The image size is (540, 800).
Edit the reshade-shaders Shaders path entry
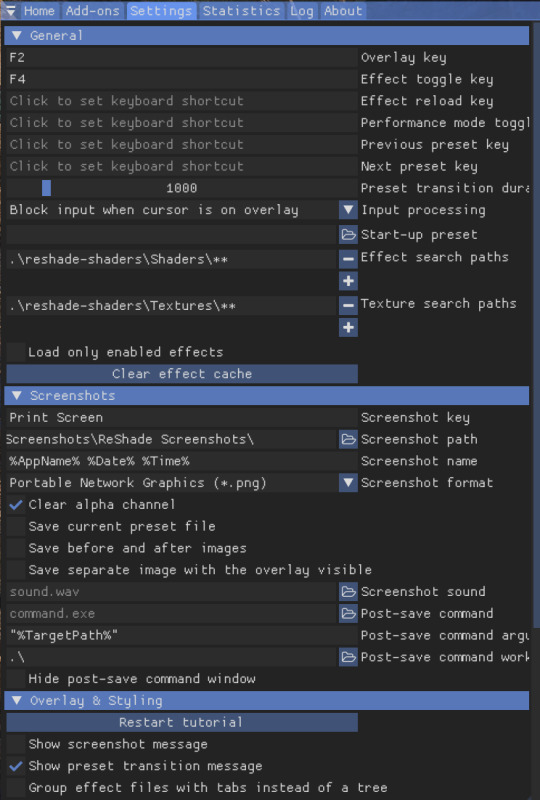(x=171, y=259)
